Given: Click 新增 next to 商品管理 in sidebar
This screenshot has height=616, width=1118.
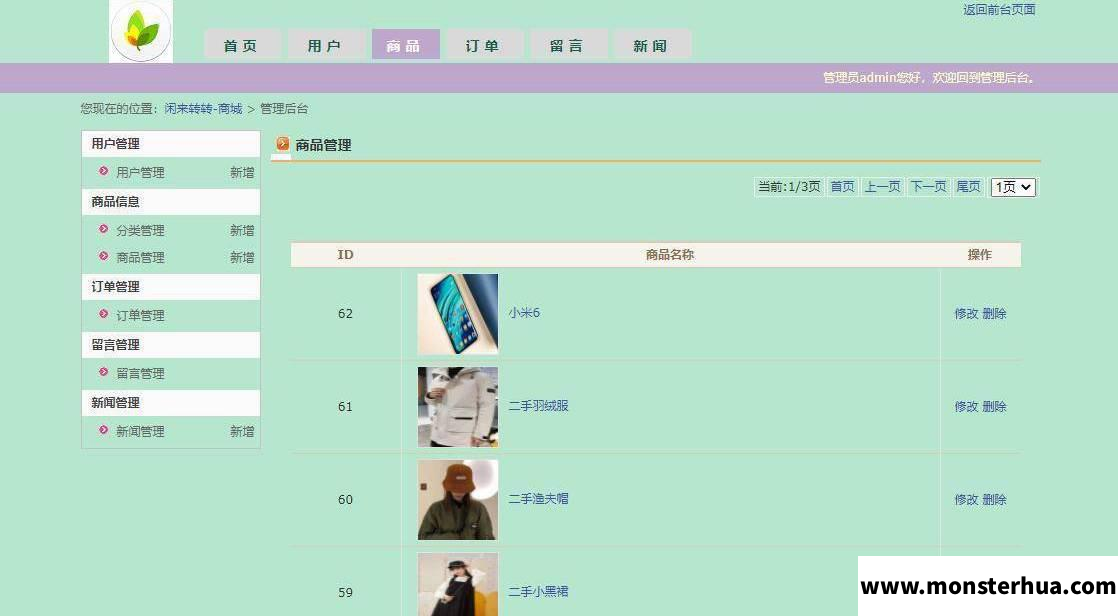Looking at the screenshot, I should pos(242,257).
